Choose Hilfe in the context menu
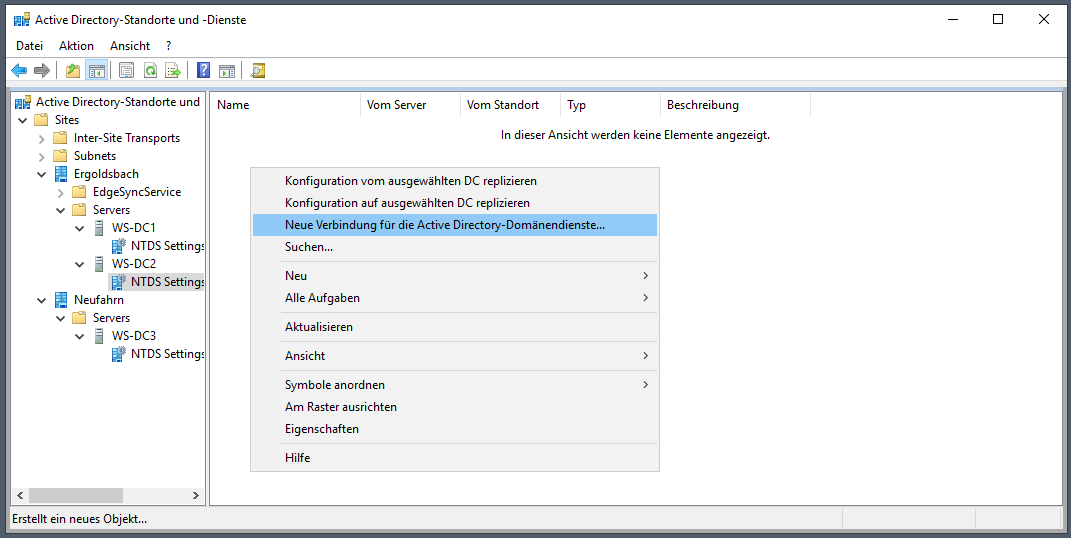 (x=455, y=457)
